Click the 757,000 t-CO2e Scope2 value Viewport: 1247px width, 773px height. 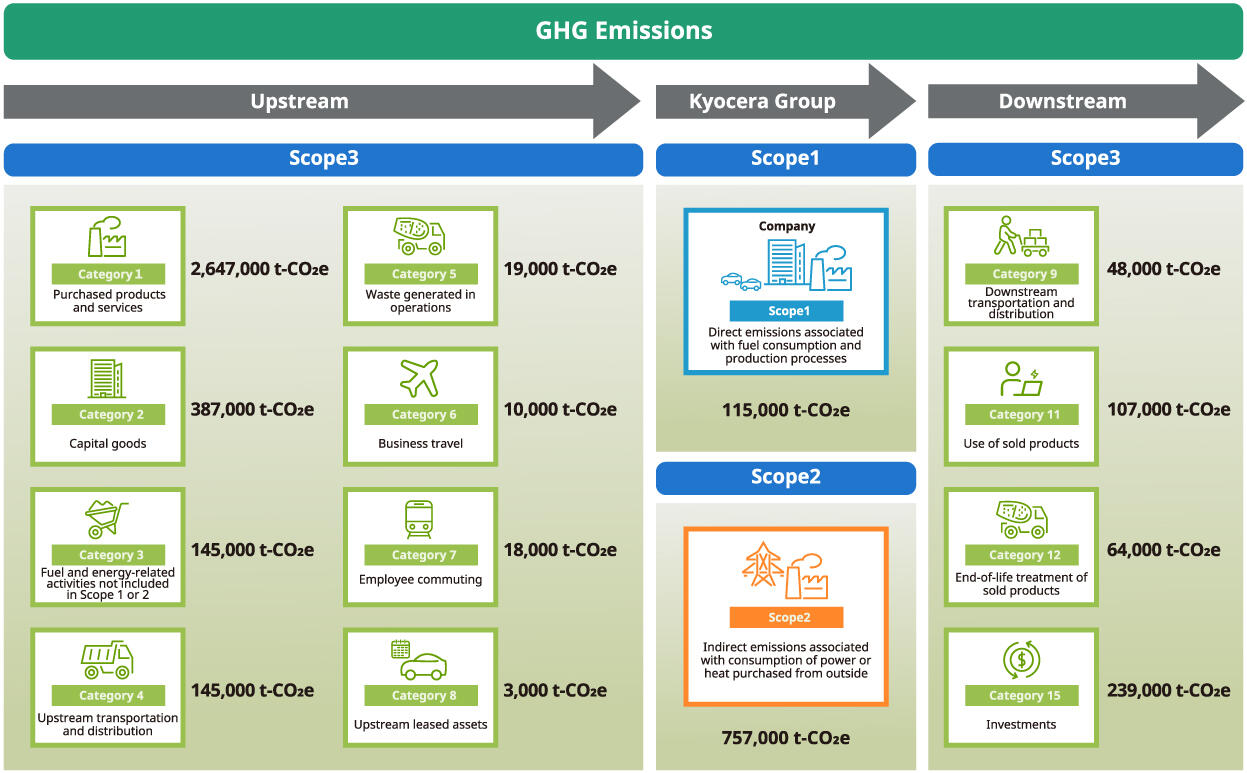coord(785,738)
